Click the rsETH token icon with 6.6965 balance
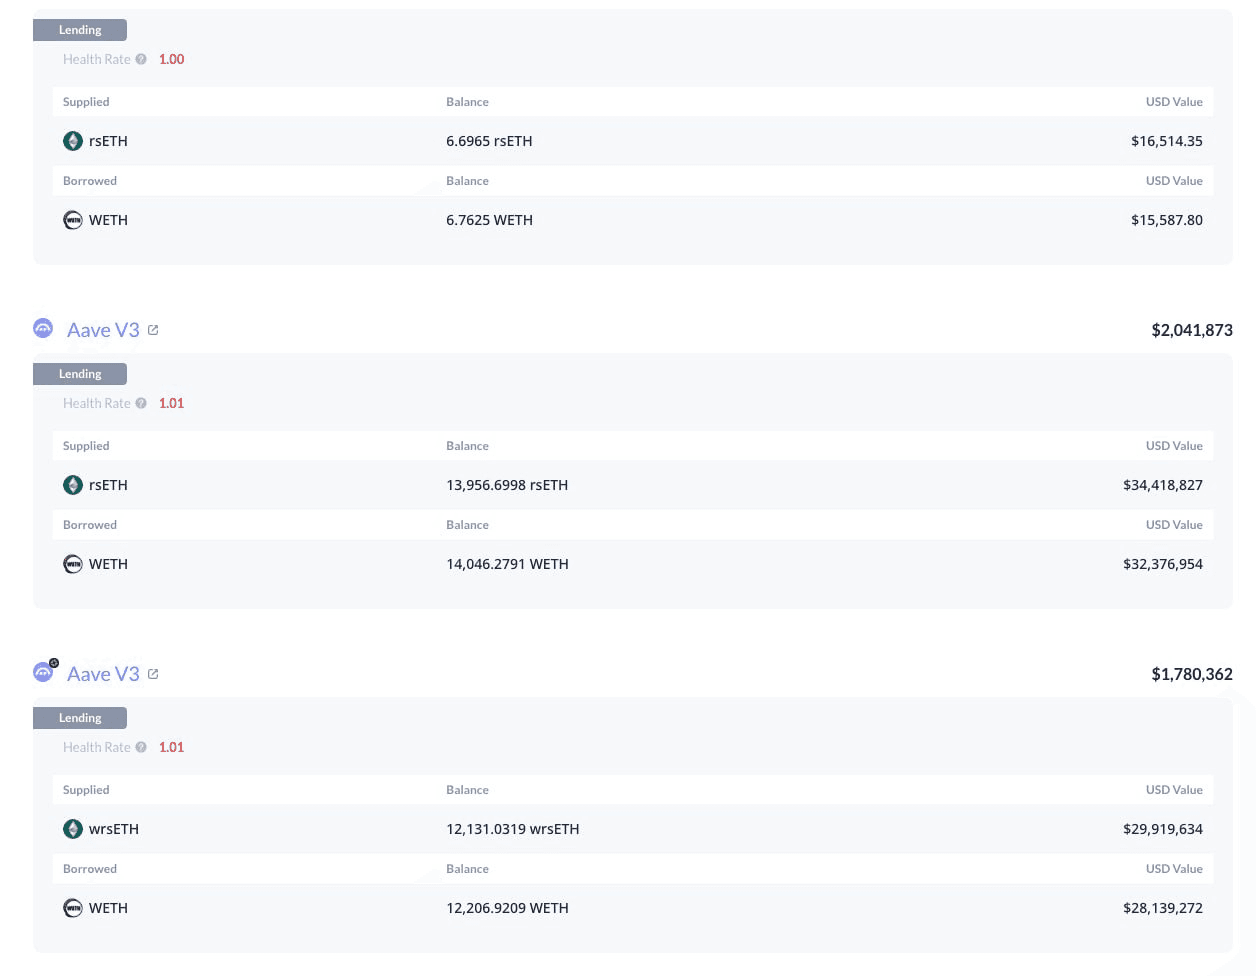 (x=73, y=141)
